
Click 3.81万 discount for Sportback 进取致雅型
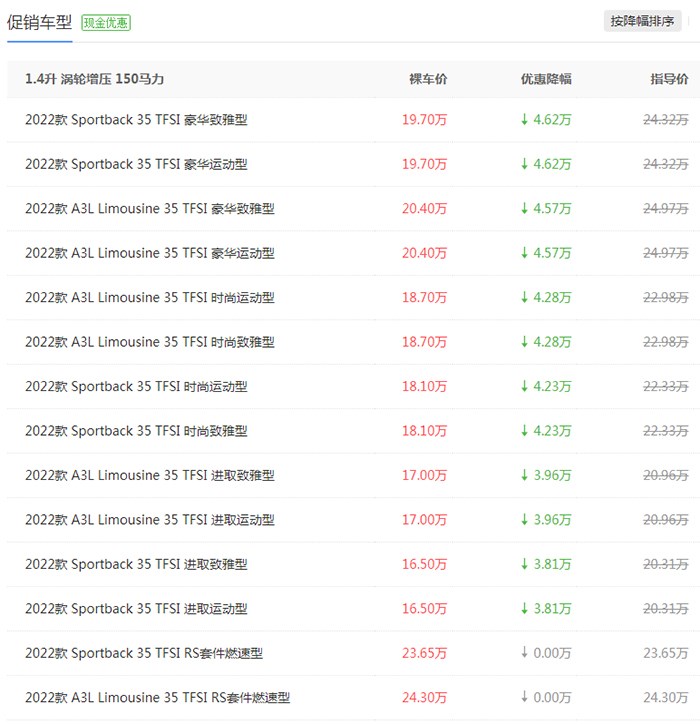[546, 564]
